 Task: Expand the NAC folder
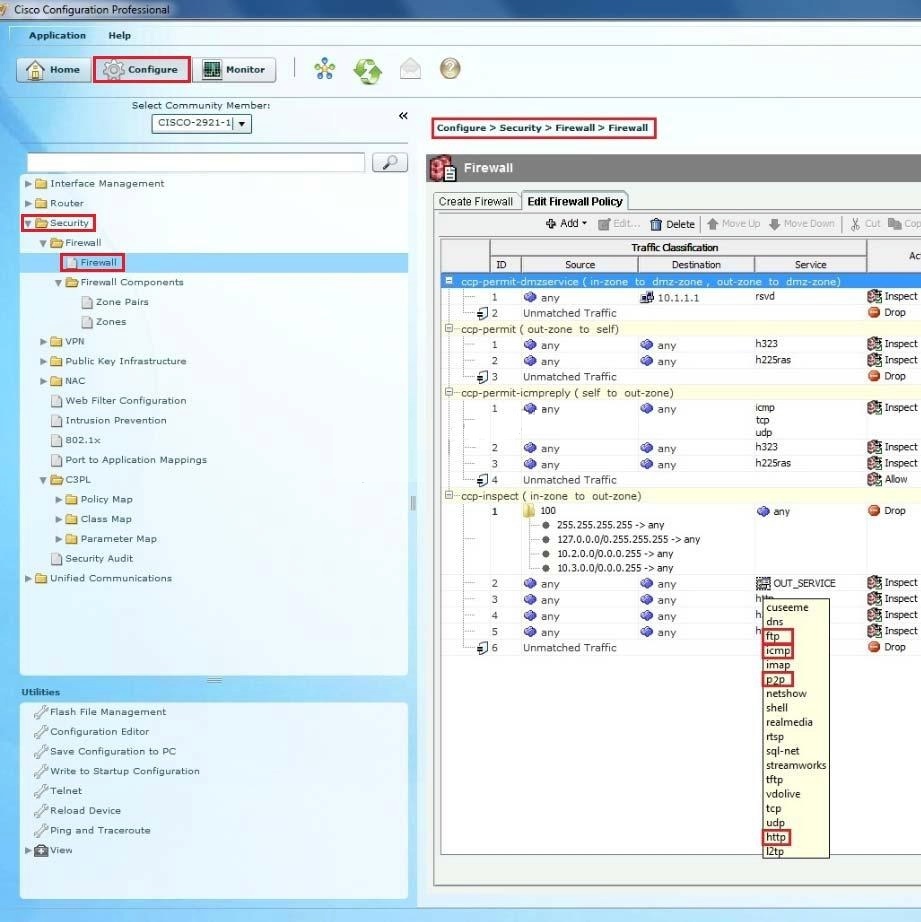[x=43, y=381]
